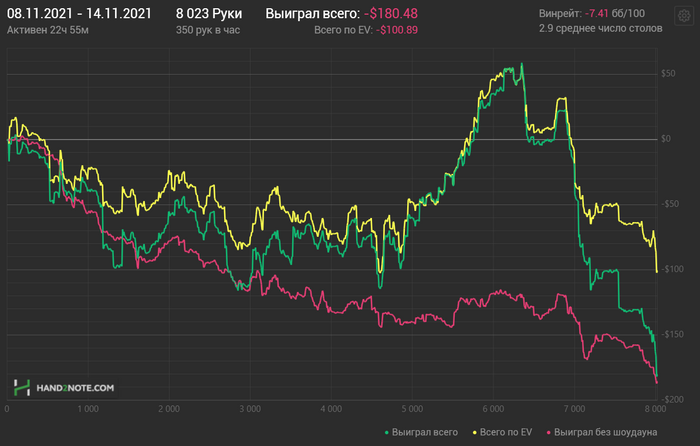This screenshot has height=446, width=700.
Task: Click the 5 000 x-axis label
Action: click(412, 409)
